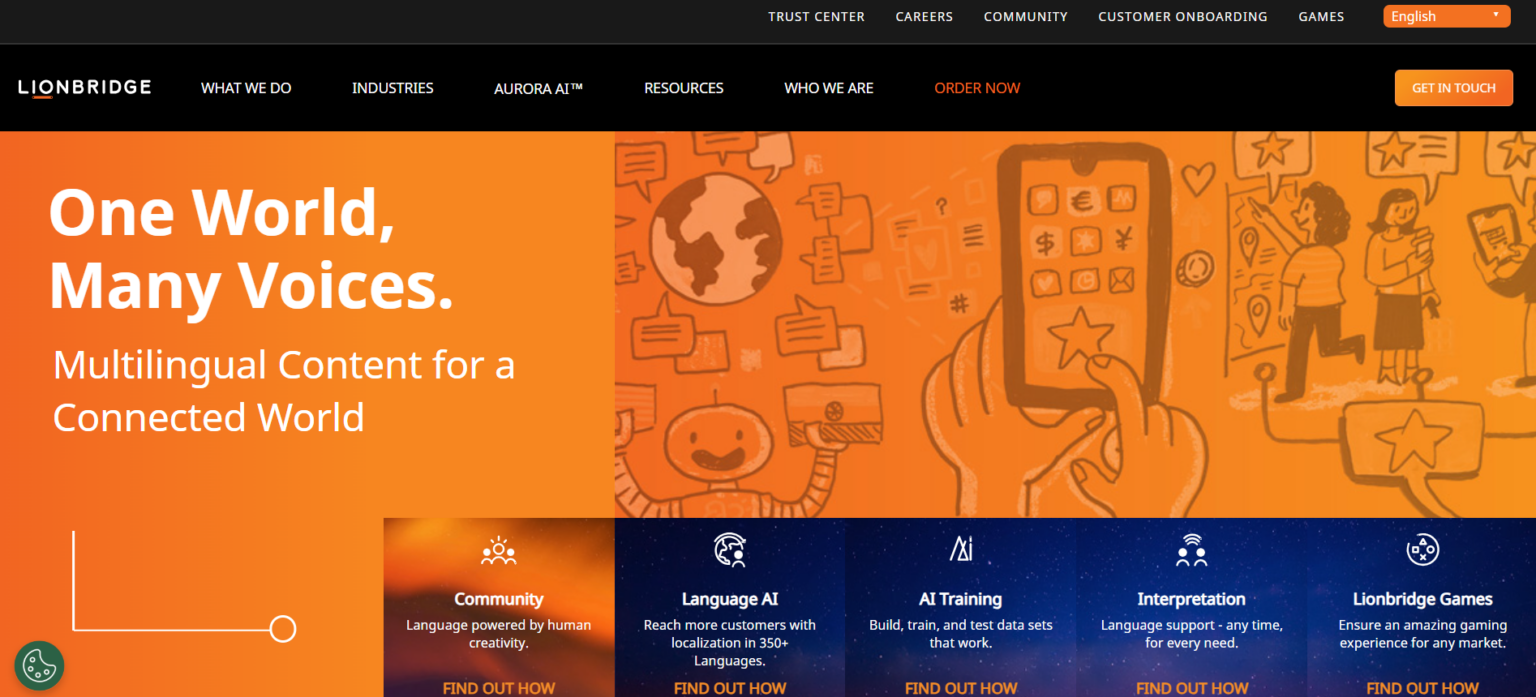Click the Language AI globe icon

pos(729,551)
